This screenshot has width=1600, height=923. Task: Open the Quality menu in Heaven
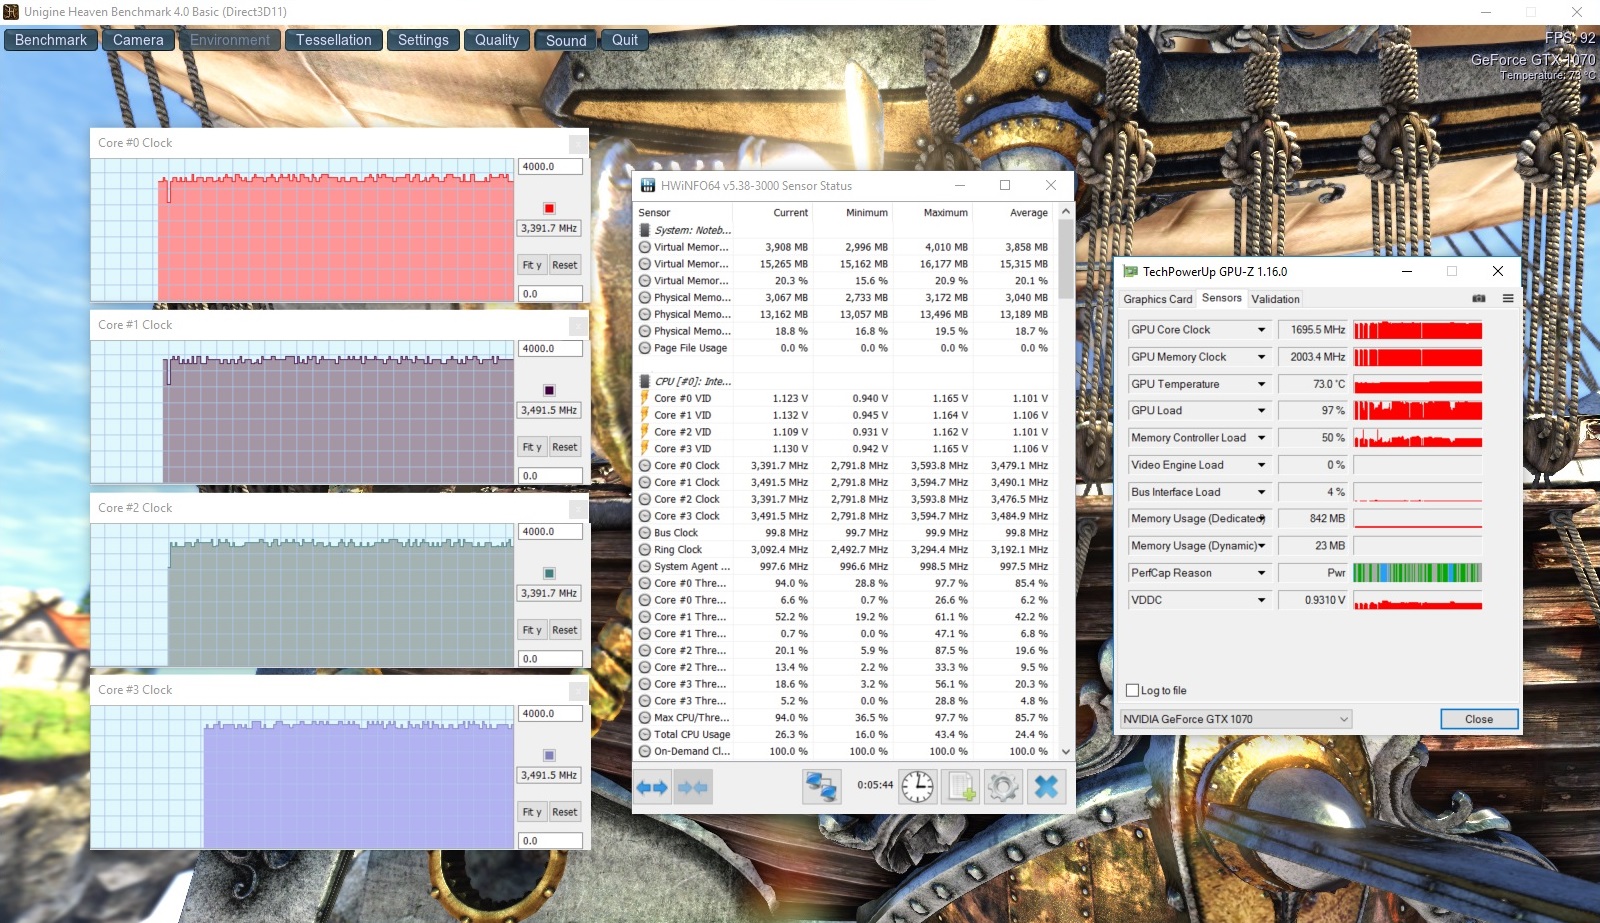(x=497, y=40)
